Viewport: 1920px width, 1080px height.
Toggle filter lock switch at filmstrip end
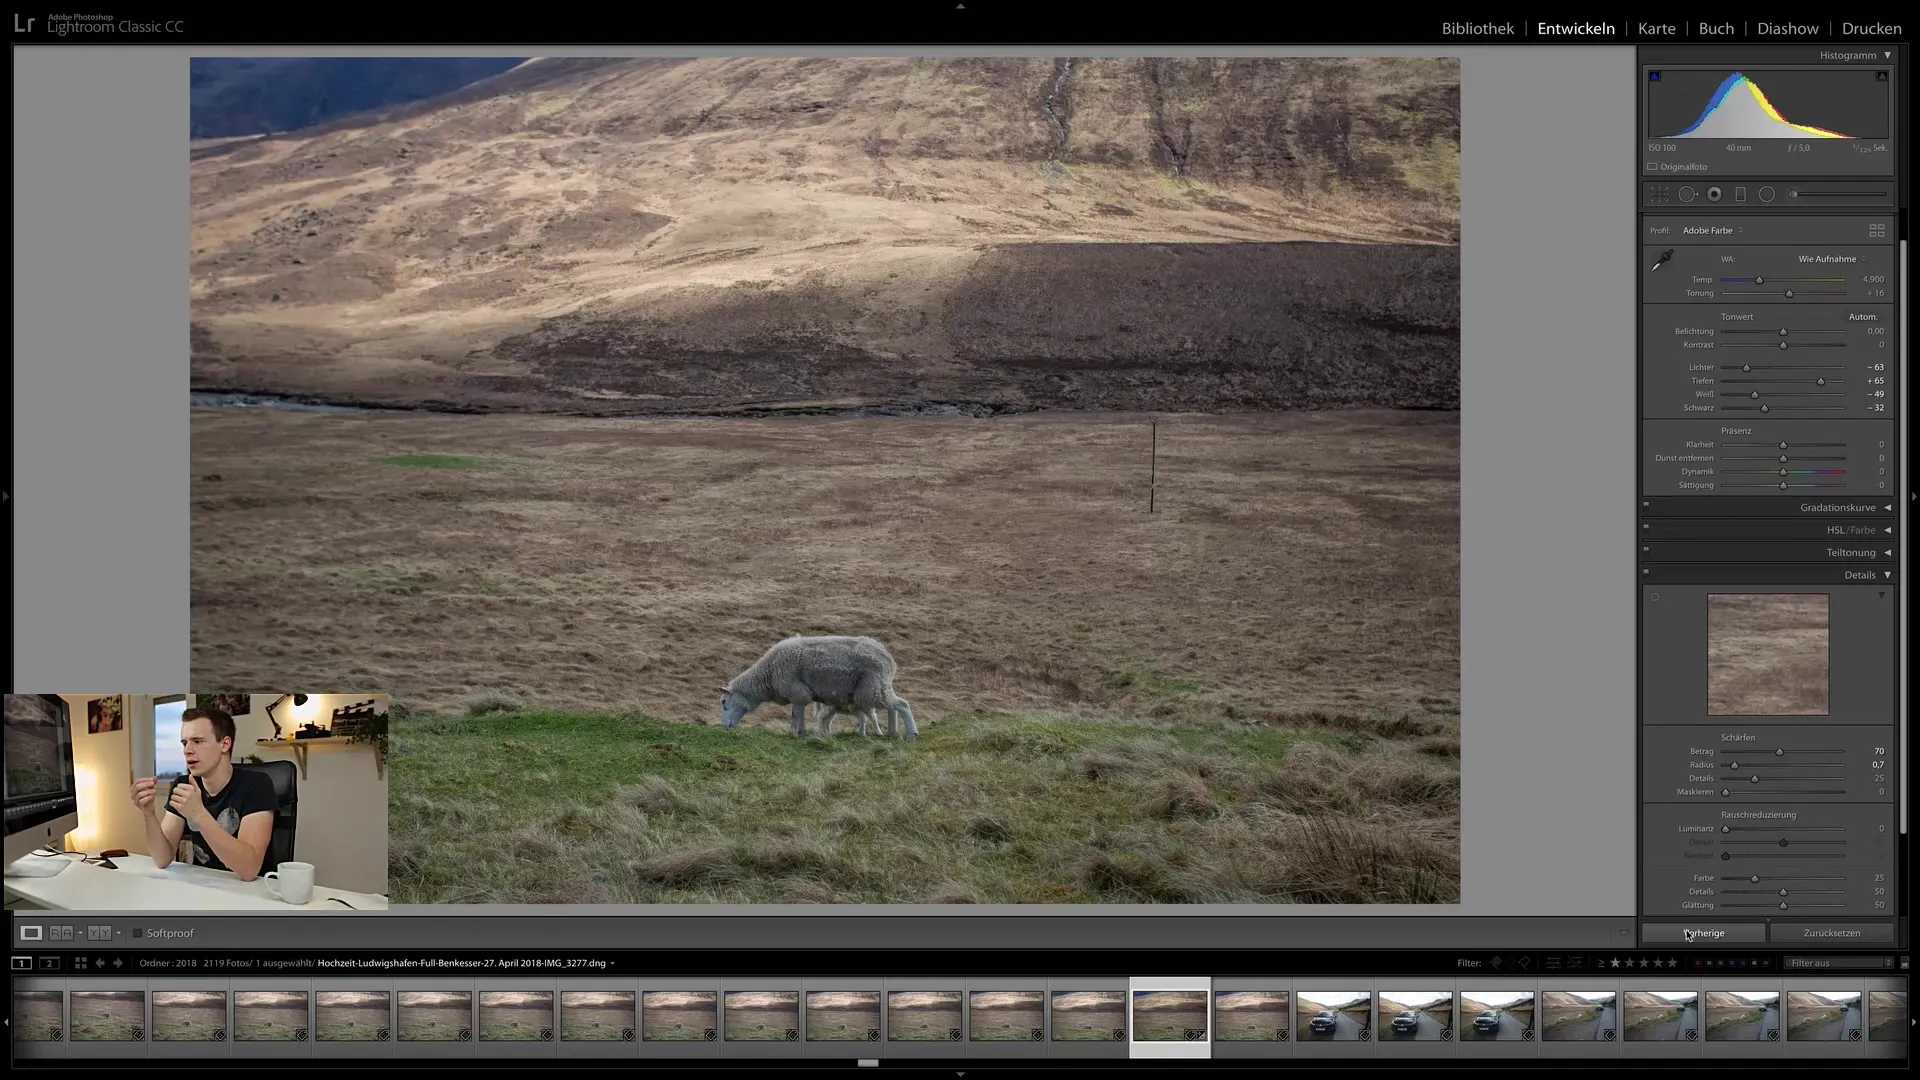(1904, 963)
